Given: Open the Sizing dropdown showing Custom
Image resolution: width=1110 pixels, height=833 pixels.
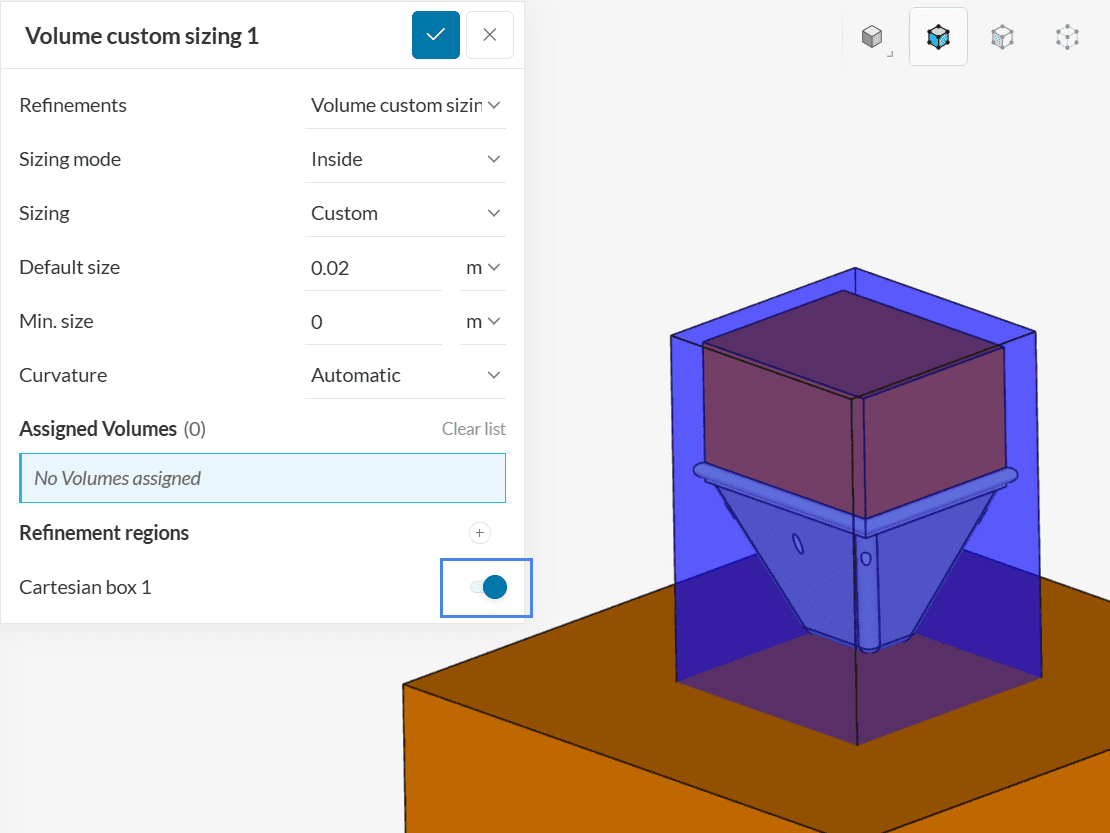Looking at the screenshot, I should pyautogui.click(x=405, y=213).
